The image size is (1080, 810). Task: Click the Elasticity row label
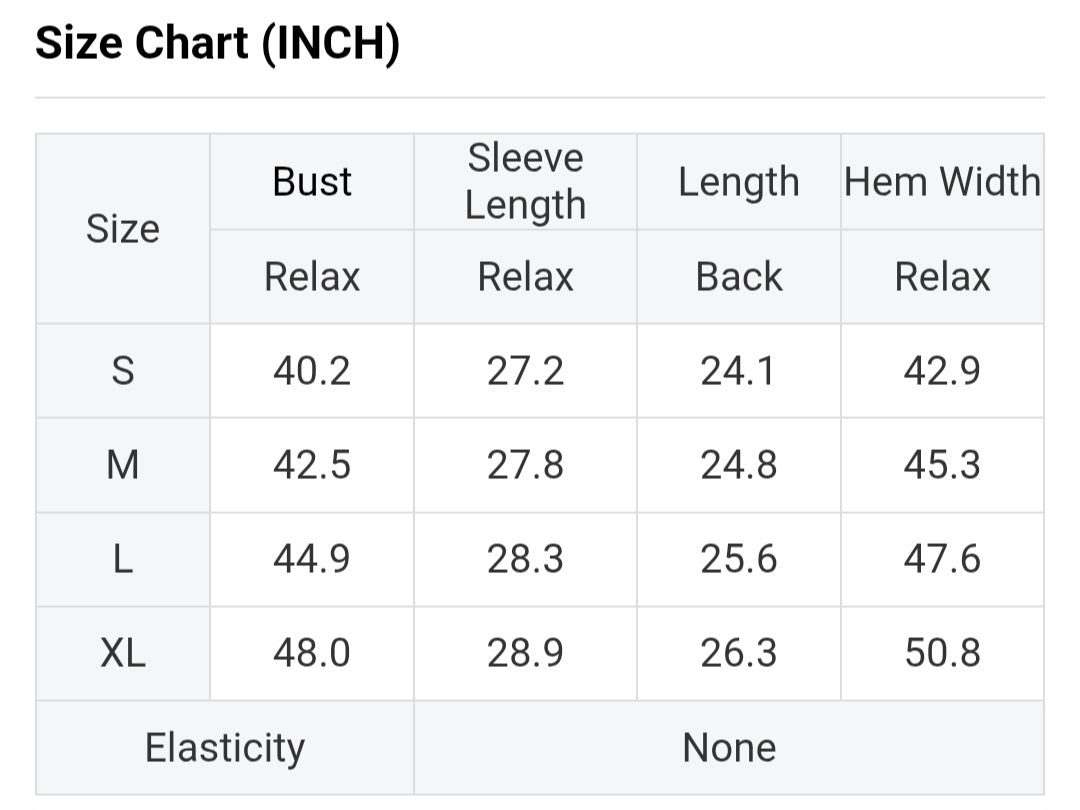[x=224, y=748]
